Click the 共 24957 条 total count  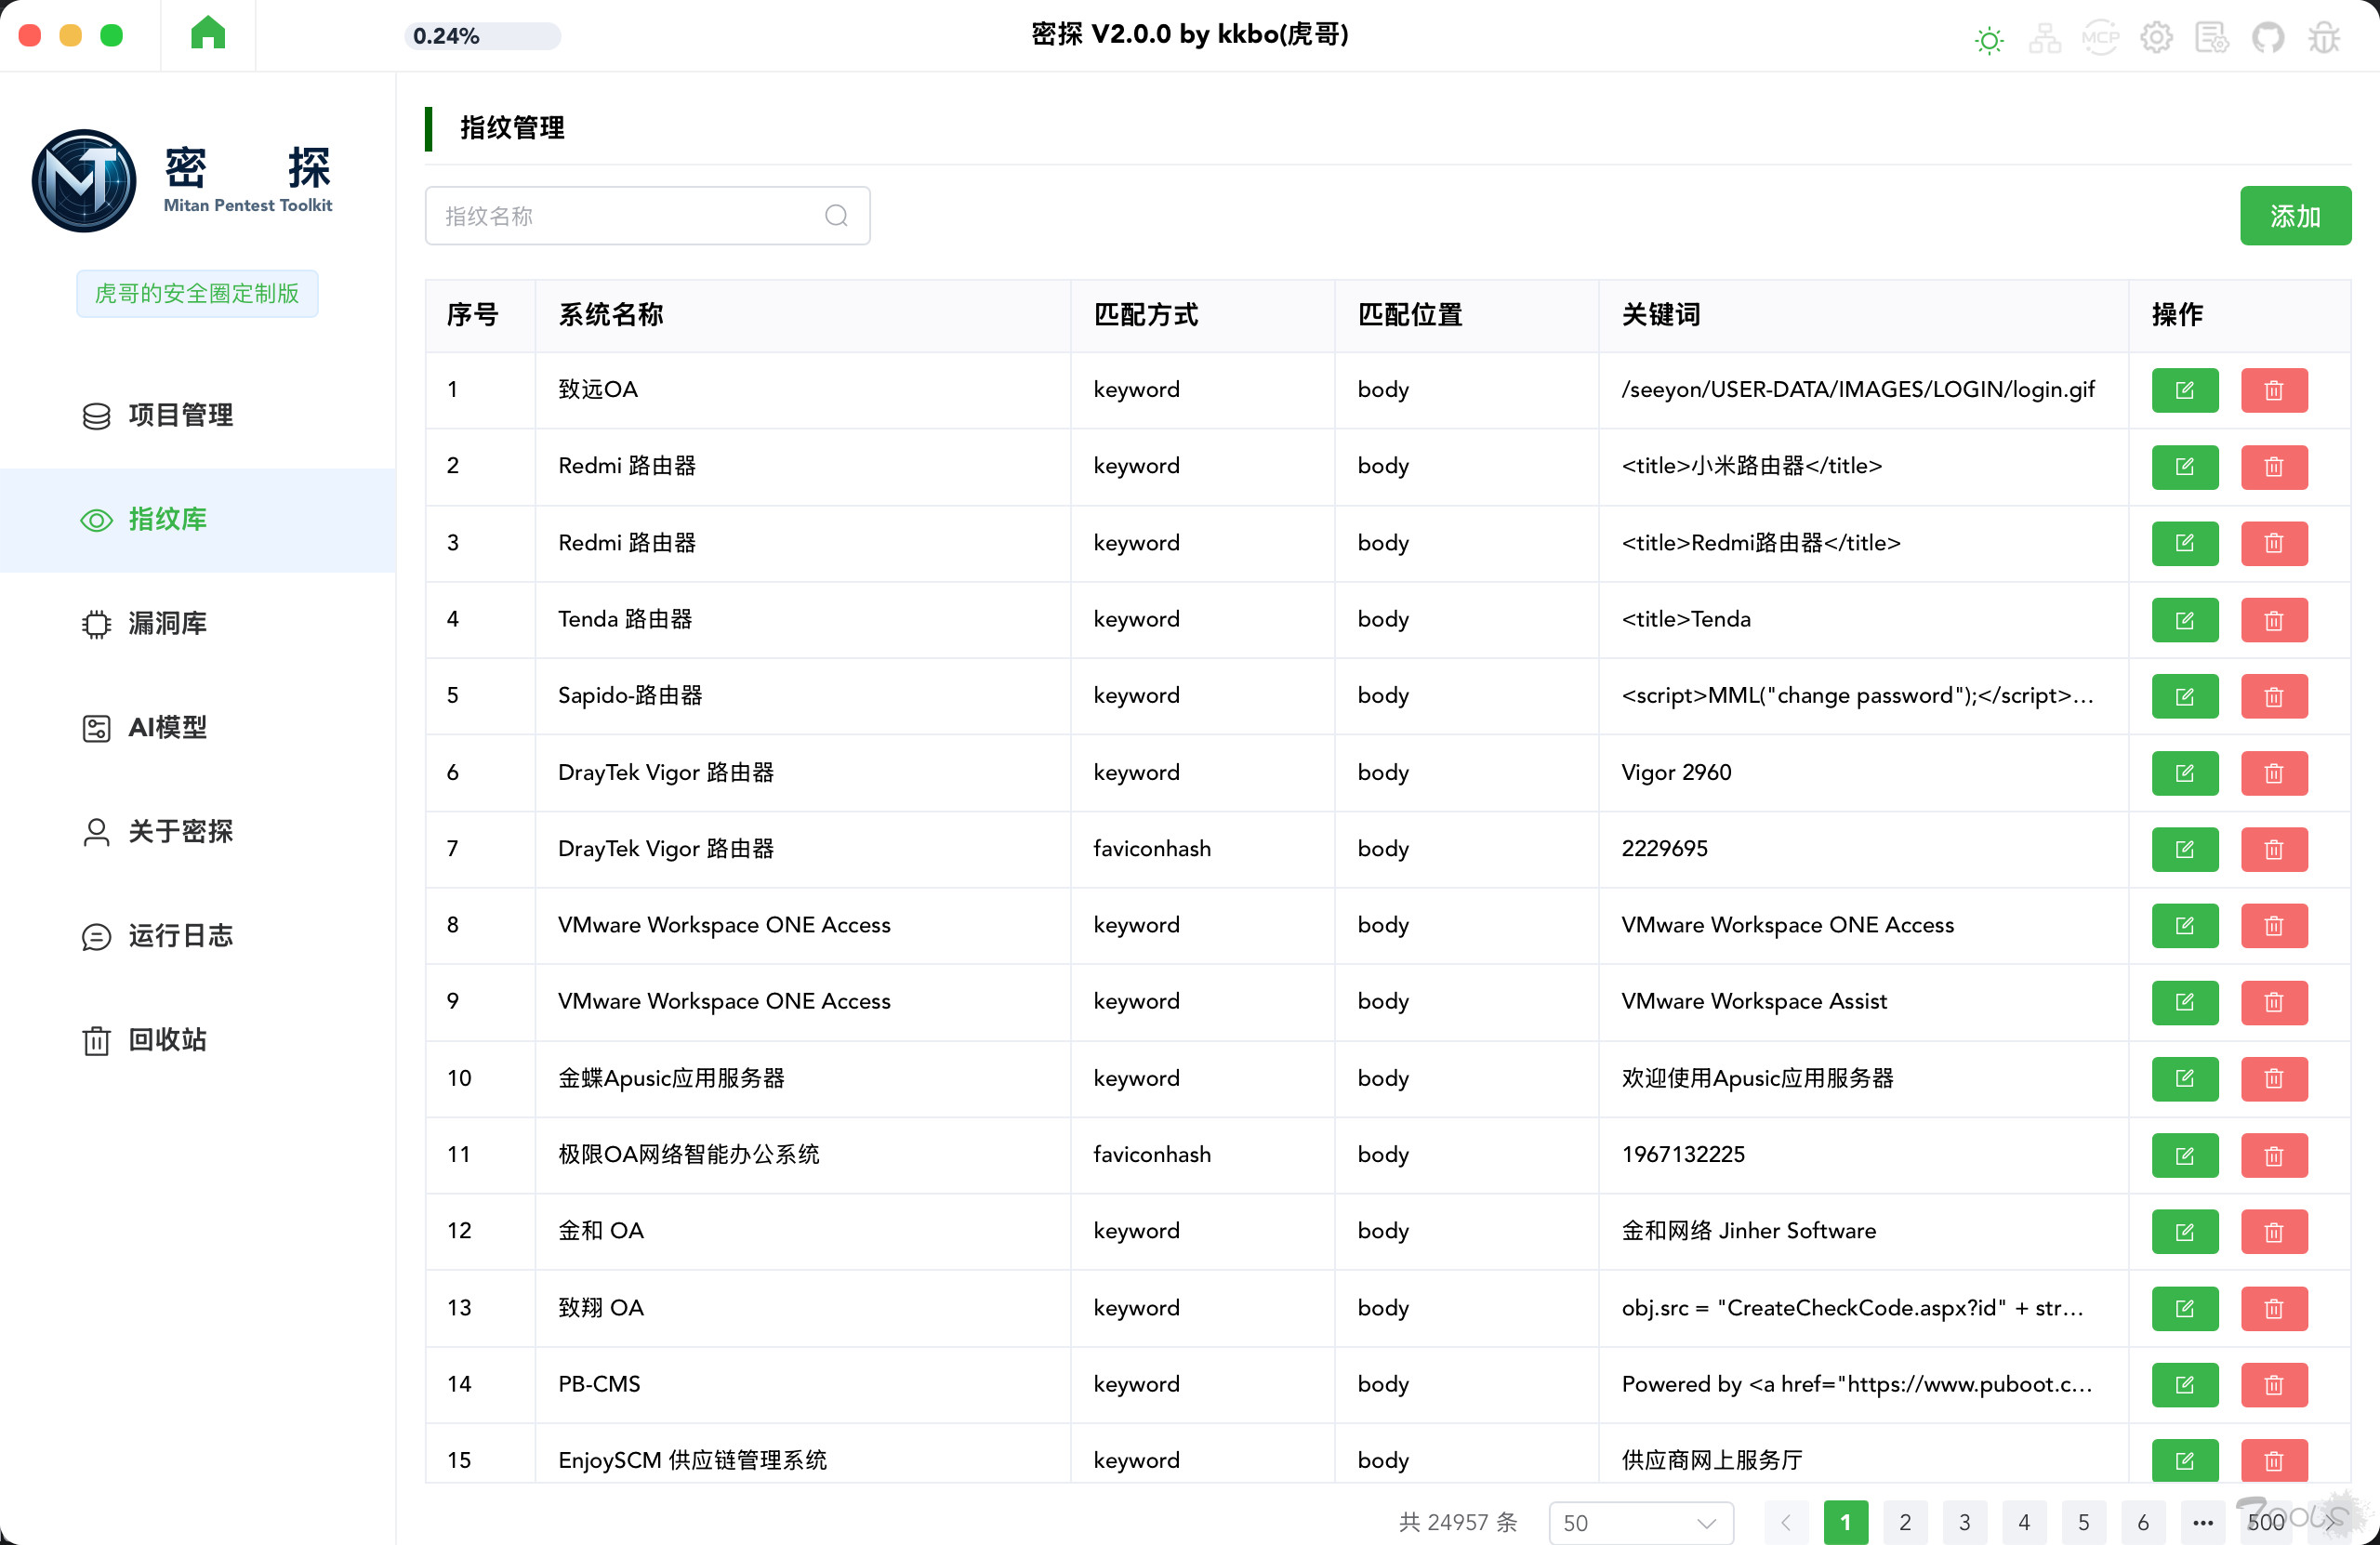point(1458,1522)
